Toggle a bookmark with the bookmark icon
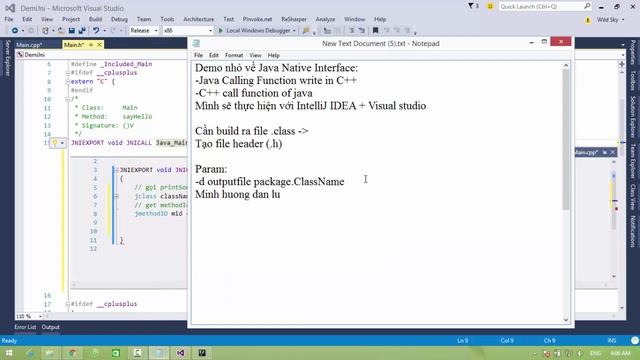This screenshot has width=640, height=360. pos(376,31)
